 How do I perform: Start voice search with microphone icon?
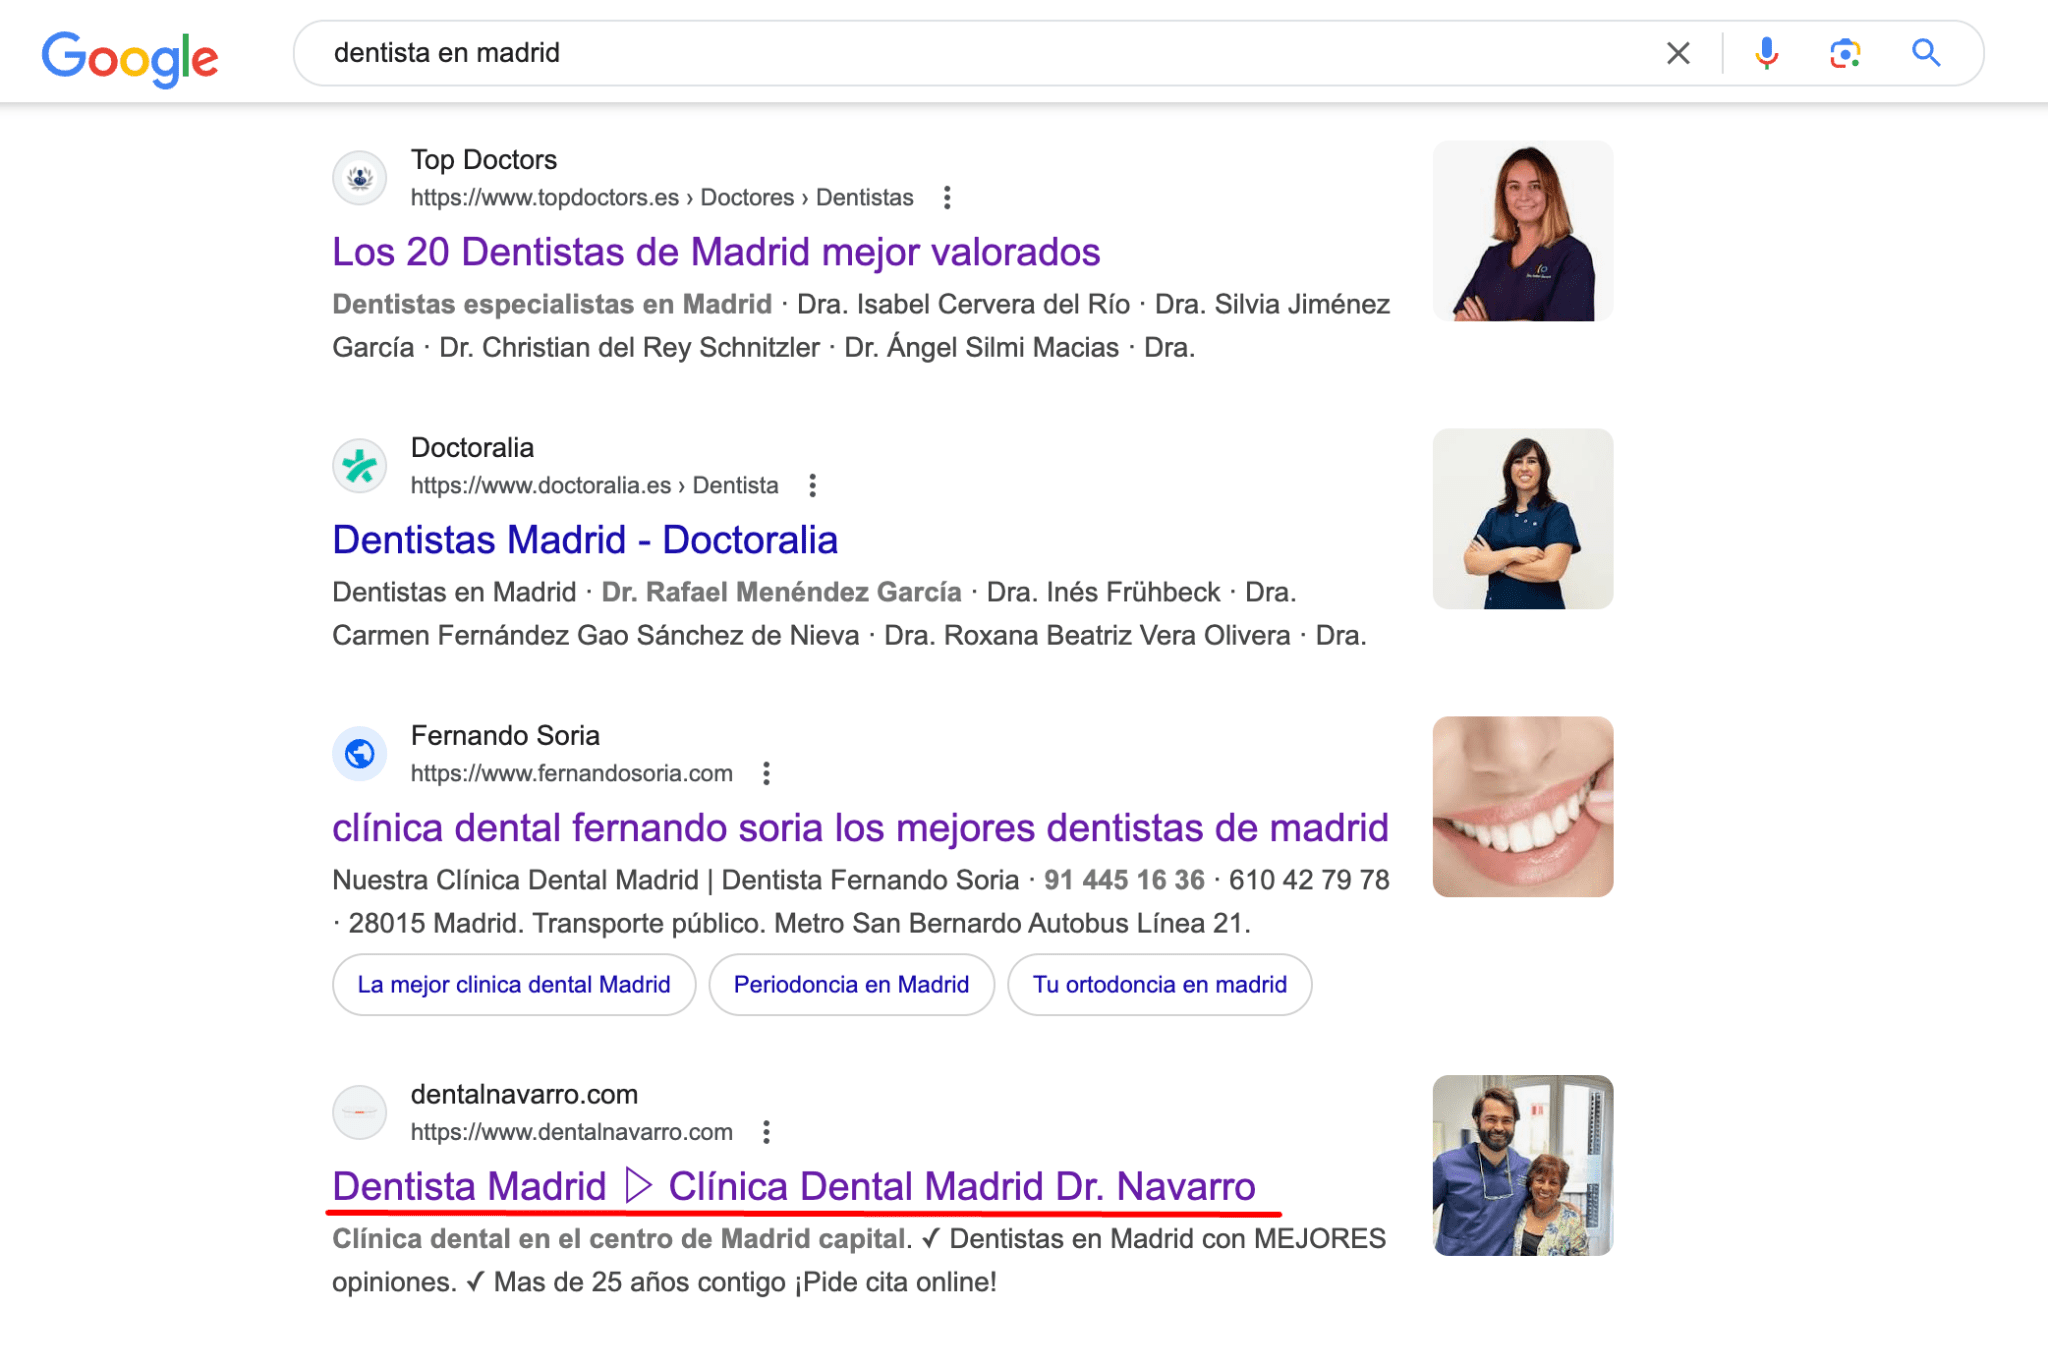pos(1766,53)
